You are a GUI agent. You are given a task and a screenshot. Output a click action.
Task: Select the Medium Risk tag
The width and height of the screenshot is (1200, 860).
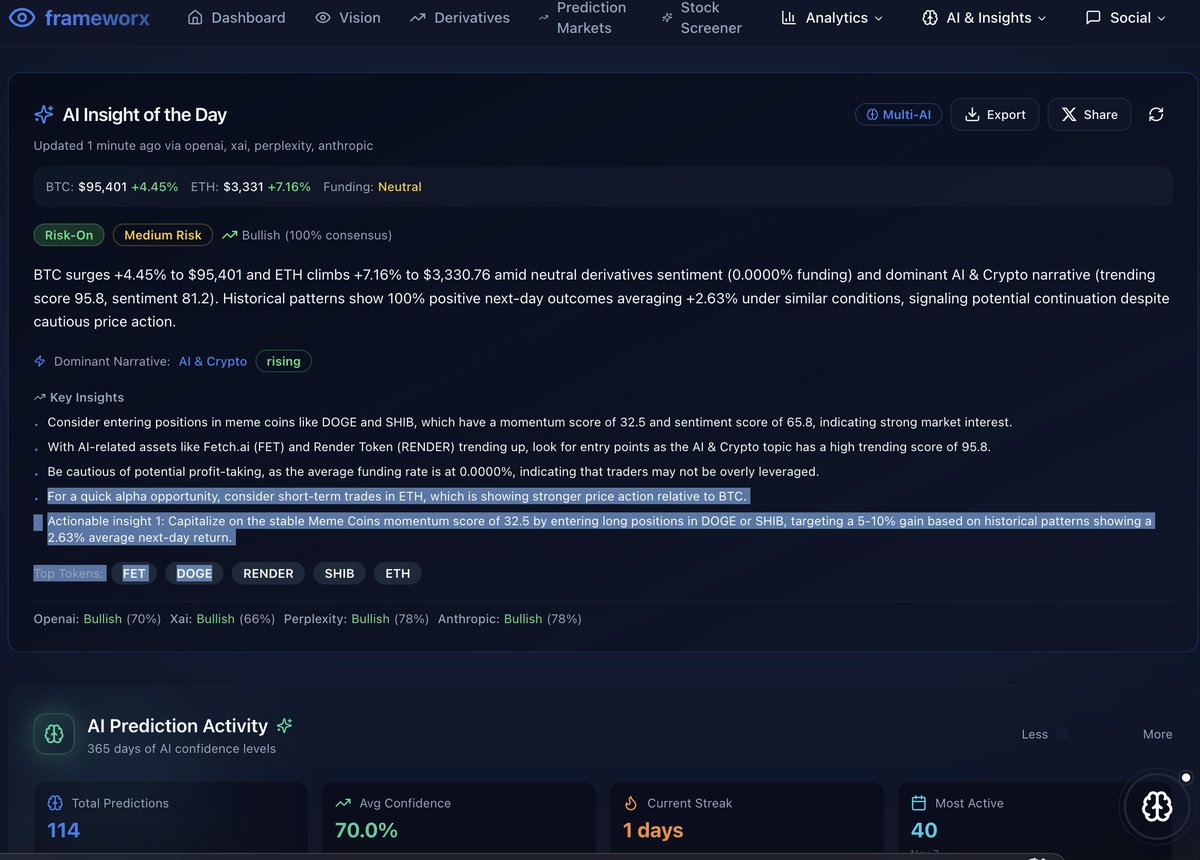(x=163, y=235)
